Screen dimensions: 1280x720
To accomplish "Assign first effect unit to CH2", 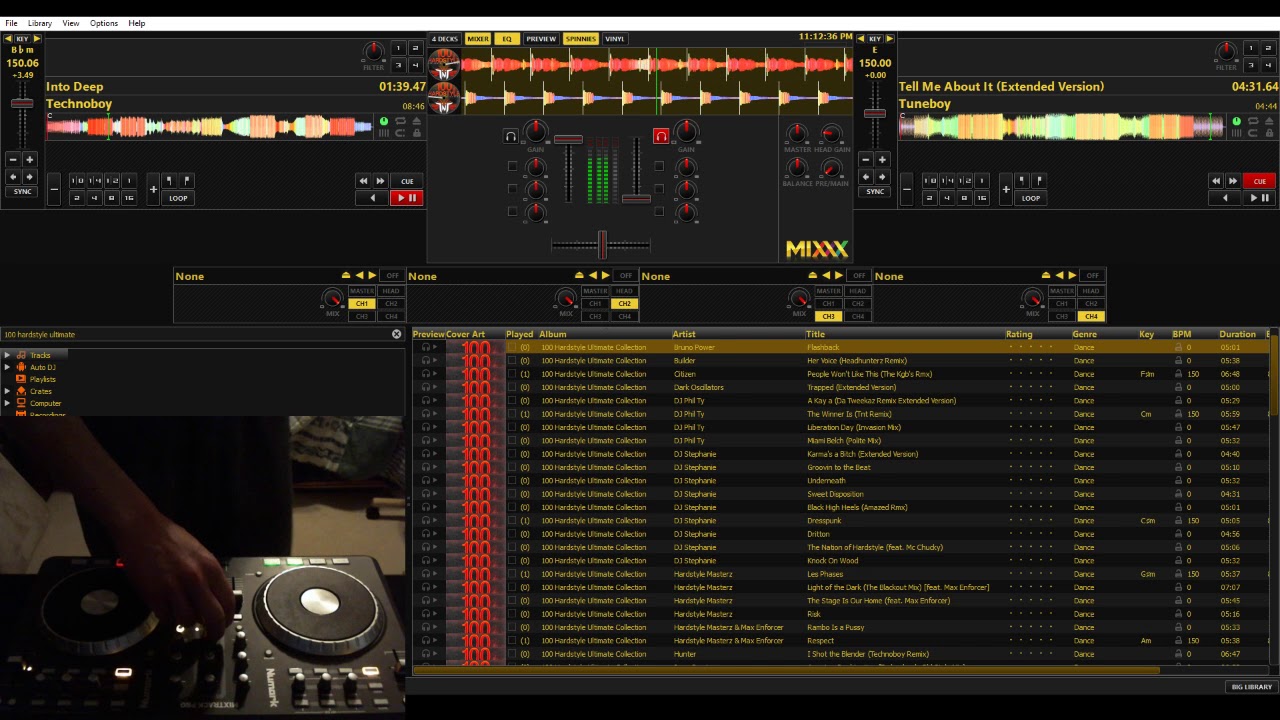I will (391, 303).
